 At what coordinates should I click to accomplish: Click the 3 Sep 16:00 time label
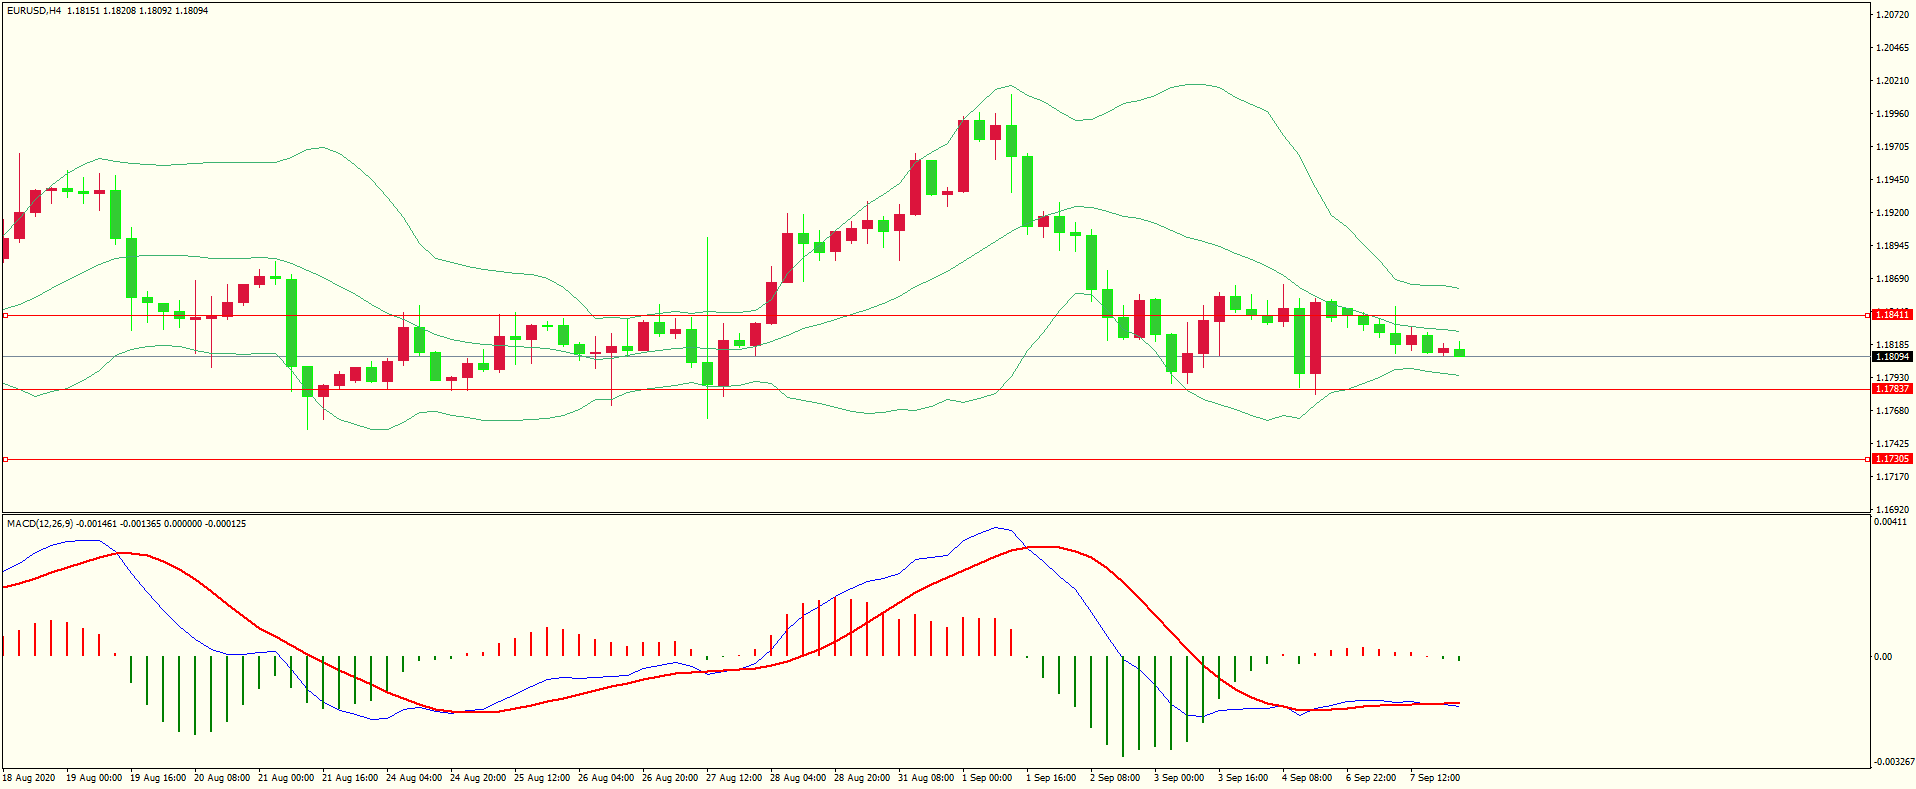tap(1243, 778)
